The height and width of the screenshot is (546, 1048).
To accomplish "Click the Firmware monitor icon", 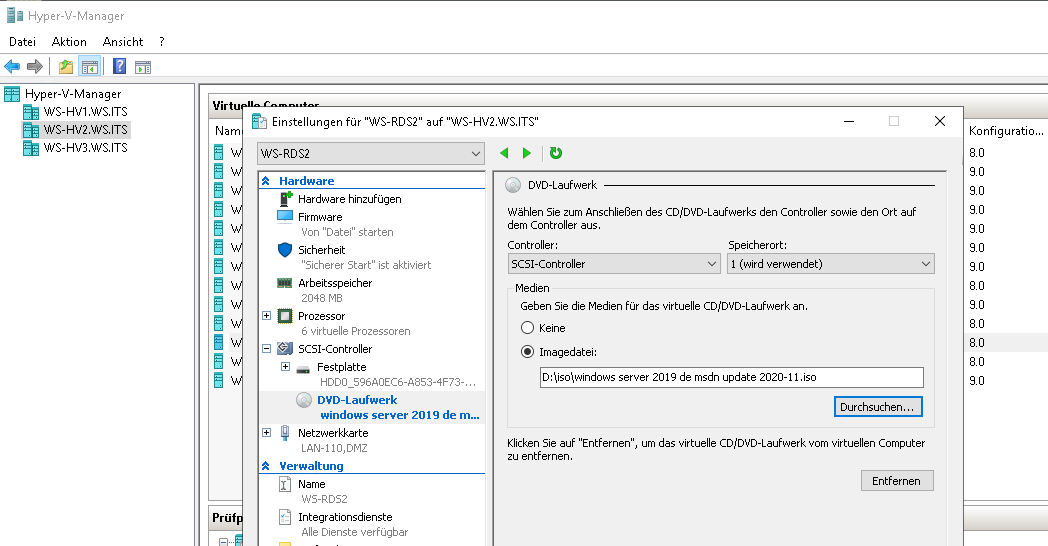I will point(285,217).
